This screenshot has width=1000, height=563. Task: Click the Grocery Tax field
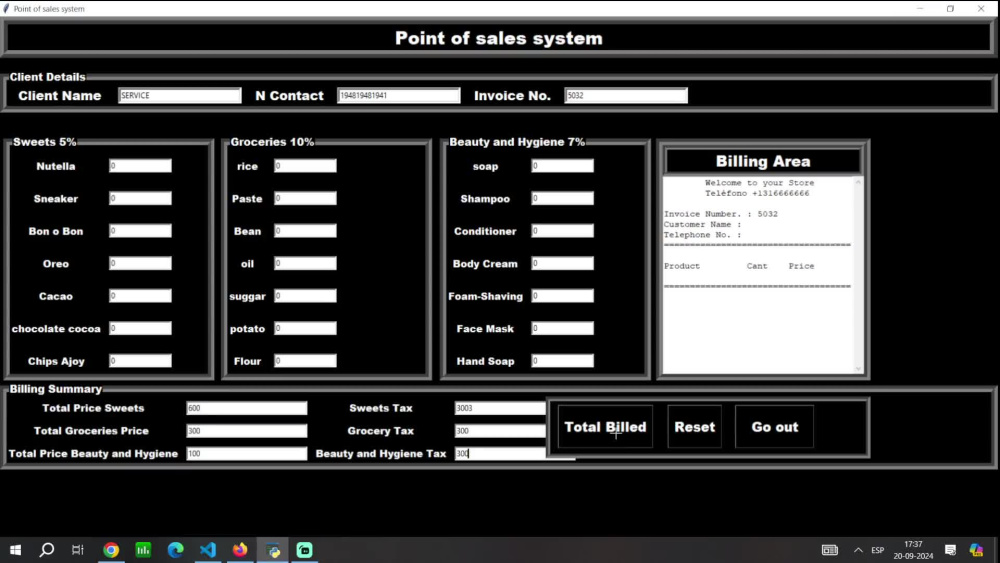coord(501,431)
